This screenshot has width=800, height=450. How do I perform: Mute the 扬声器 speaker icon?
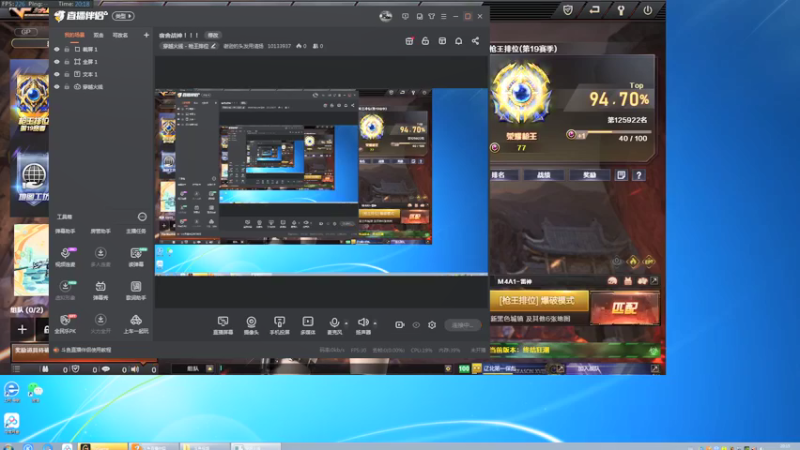tap(363, 324)
